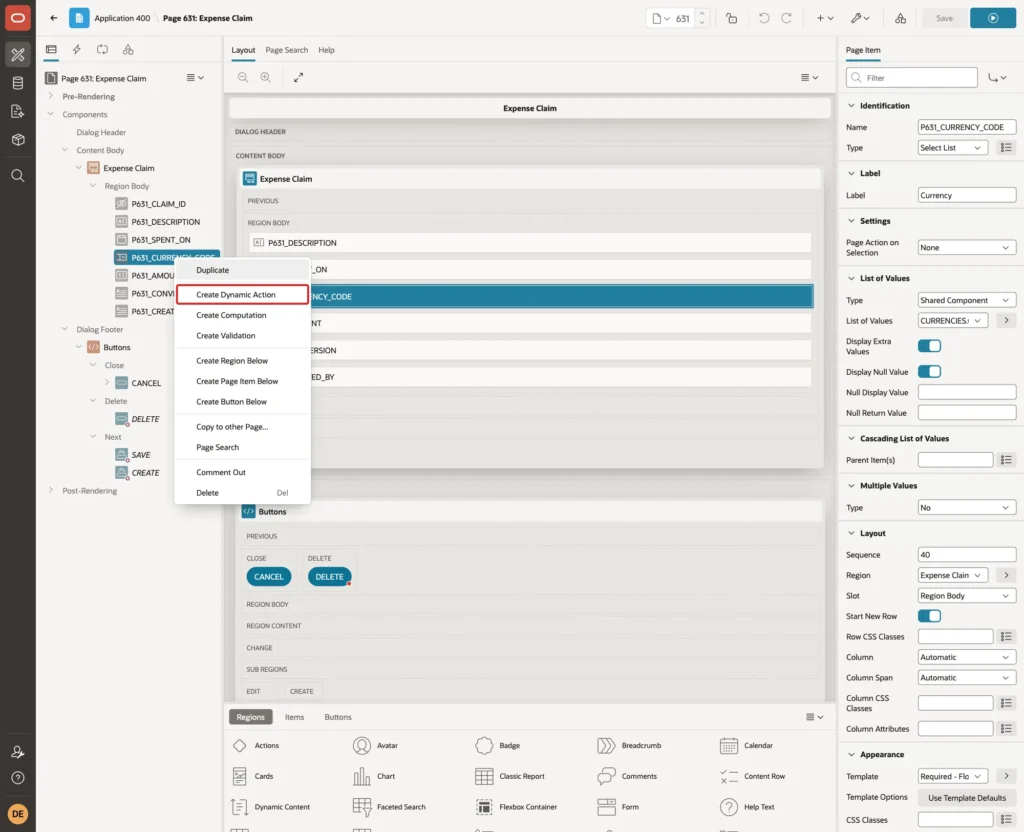The width and height of the screenshot is (1024, 832).
Task: Click the DELETE button in layout
Action: coord(329,577)
